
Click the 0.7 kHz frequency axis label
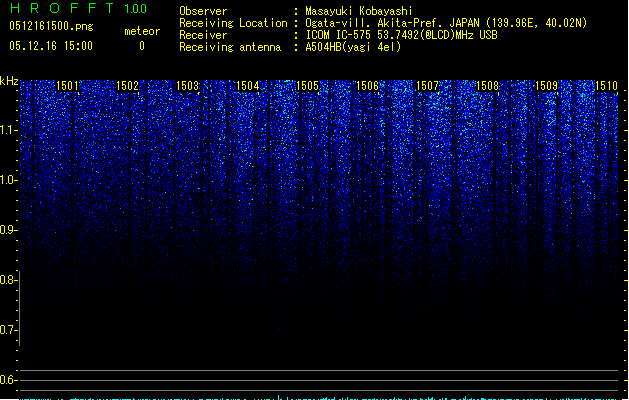pyautogui.click(x=8, y=330)
